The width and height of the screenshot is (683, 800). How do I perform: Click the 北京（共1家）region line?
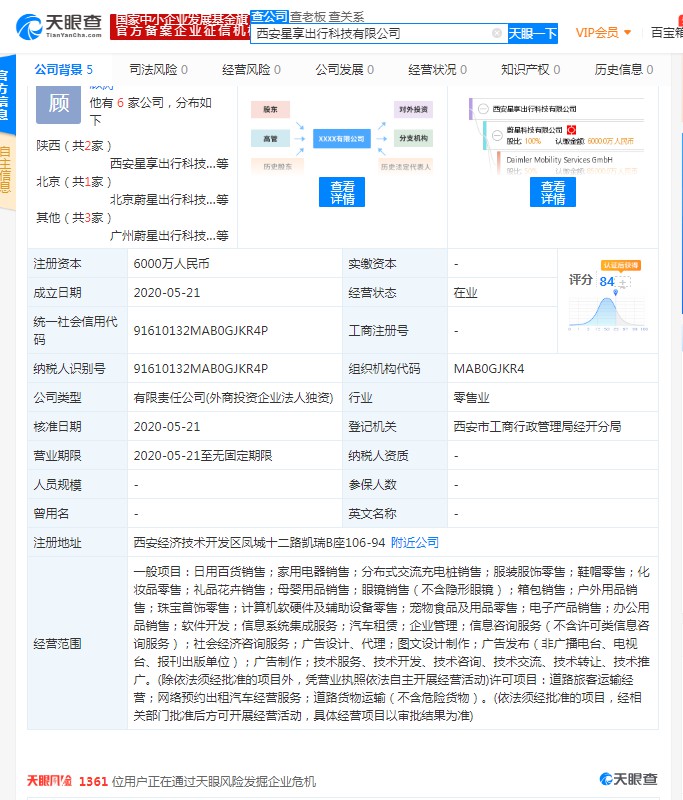[x=74, y=182]
